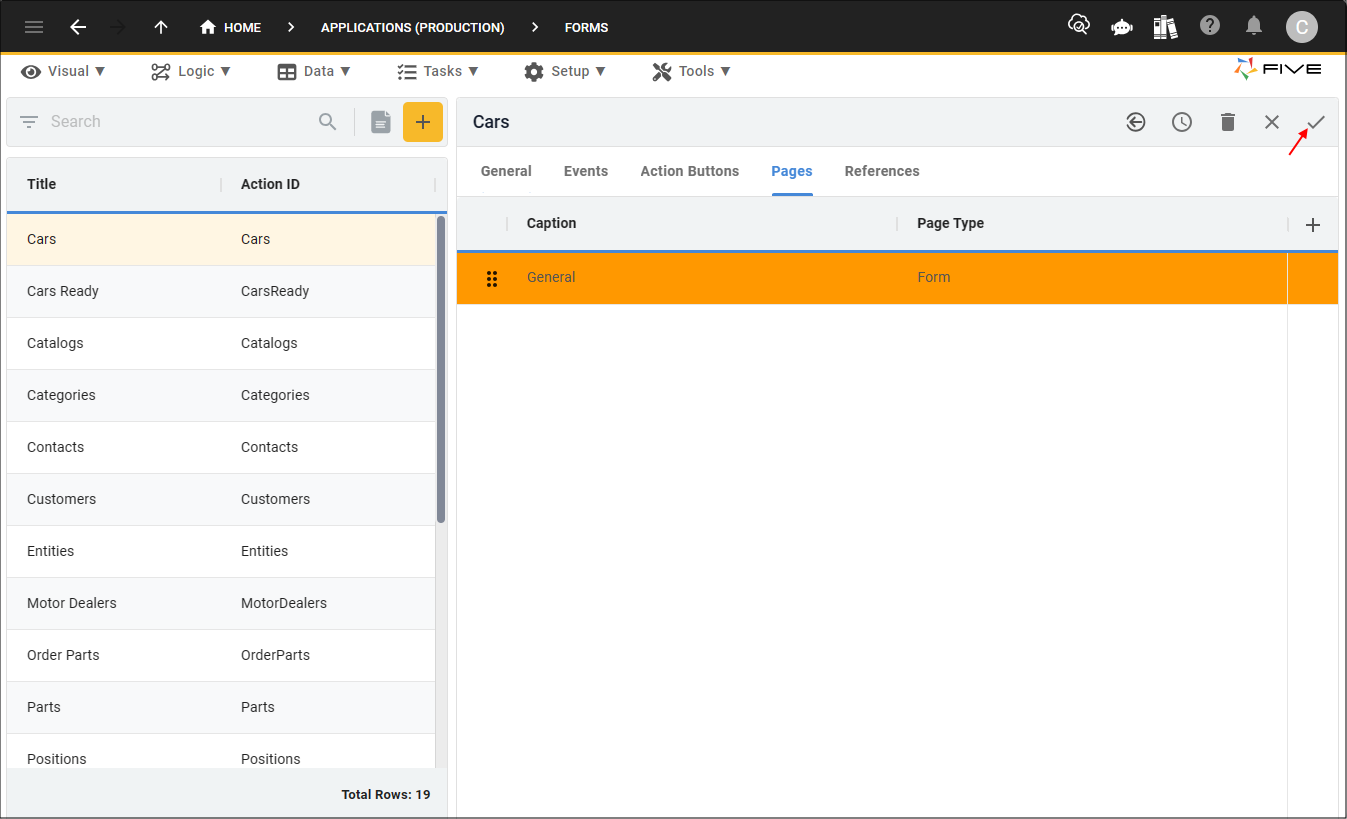Click in the Search input field
The height and width of the screenshot is (819, 1347).
180,122
